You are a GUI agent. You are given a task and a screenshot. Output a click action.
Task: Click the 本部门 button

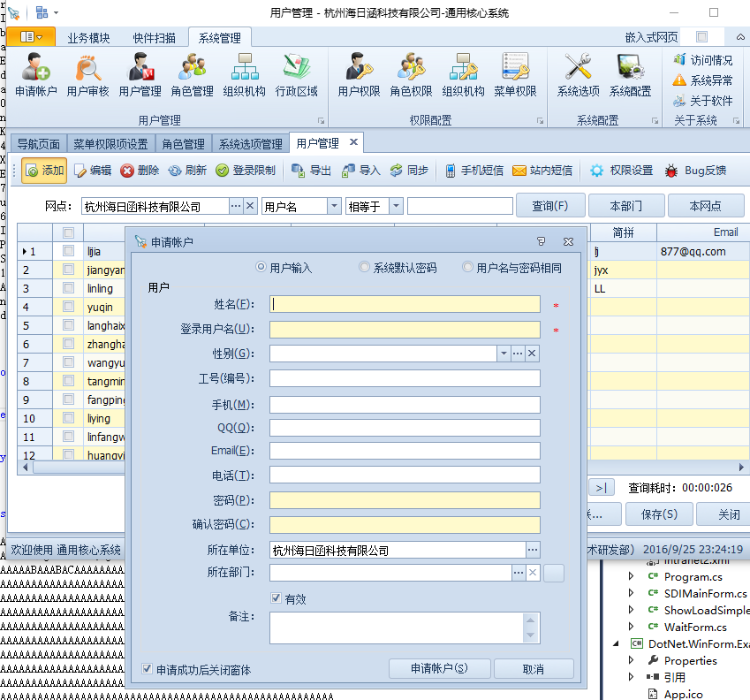click(x=626, y=206)
